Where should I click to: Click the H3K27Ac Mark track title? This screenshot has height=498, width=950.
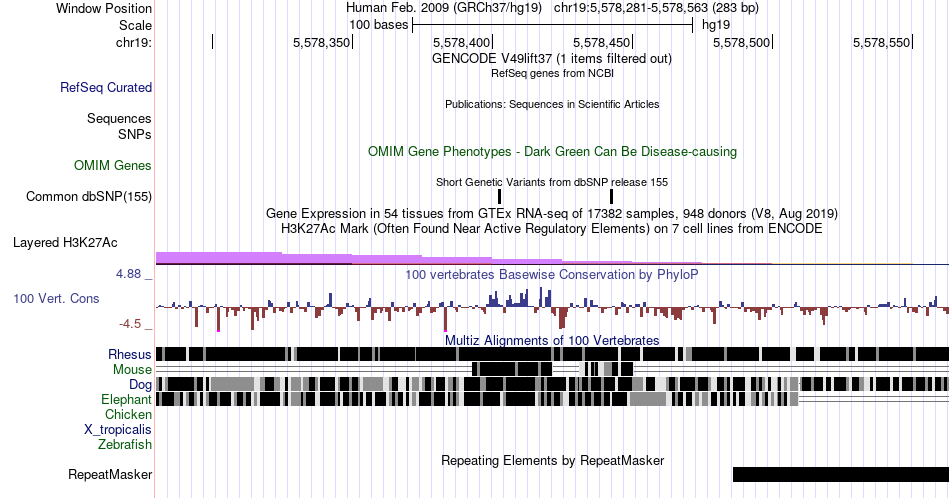coord(552,228)
